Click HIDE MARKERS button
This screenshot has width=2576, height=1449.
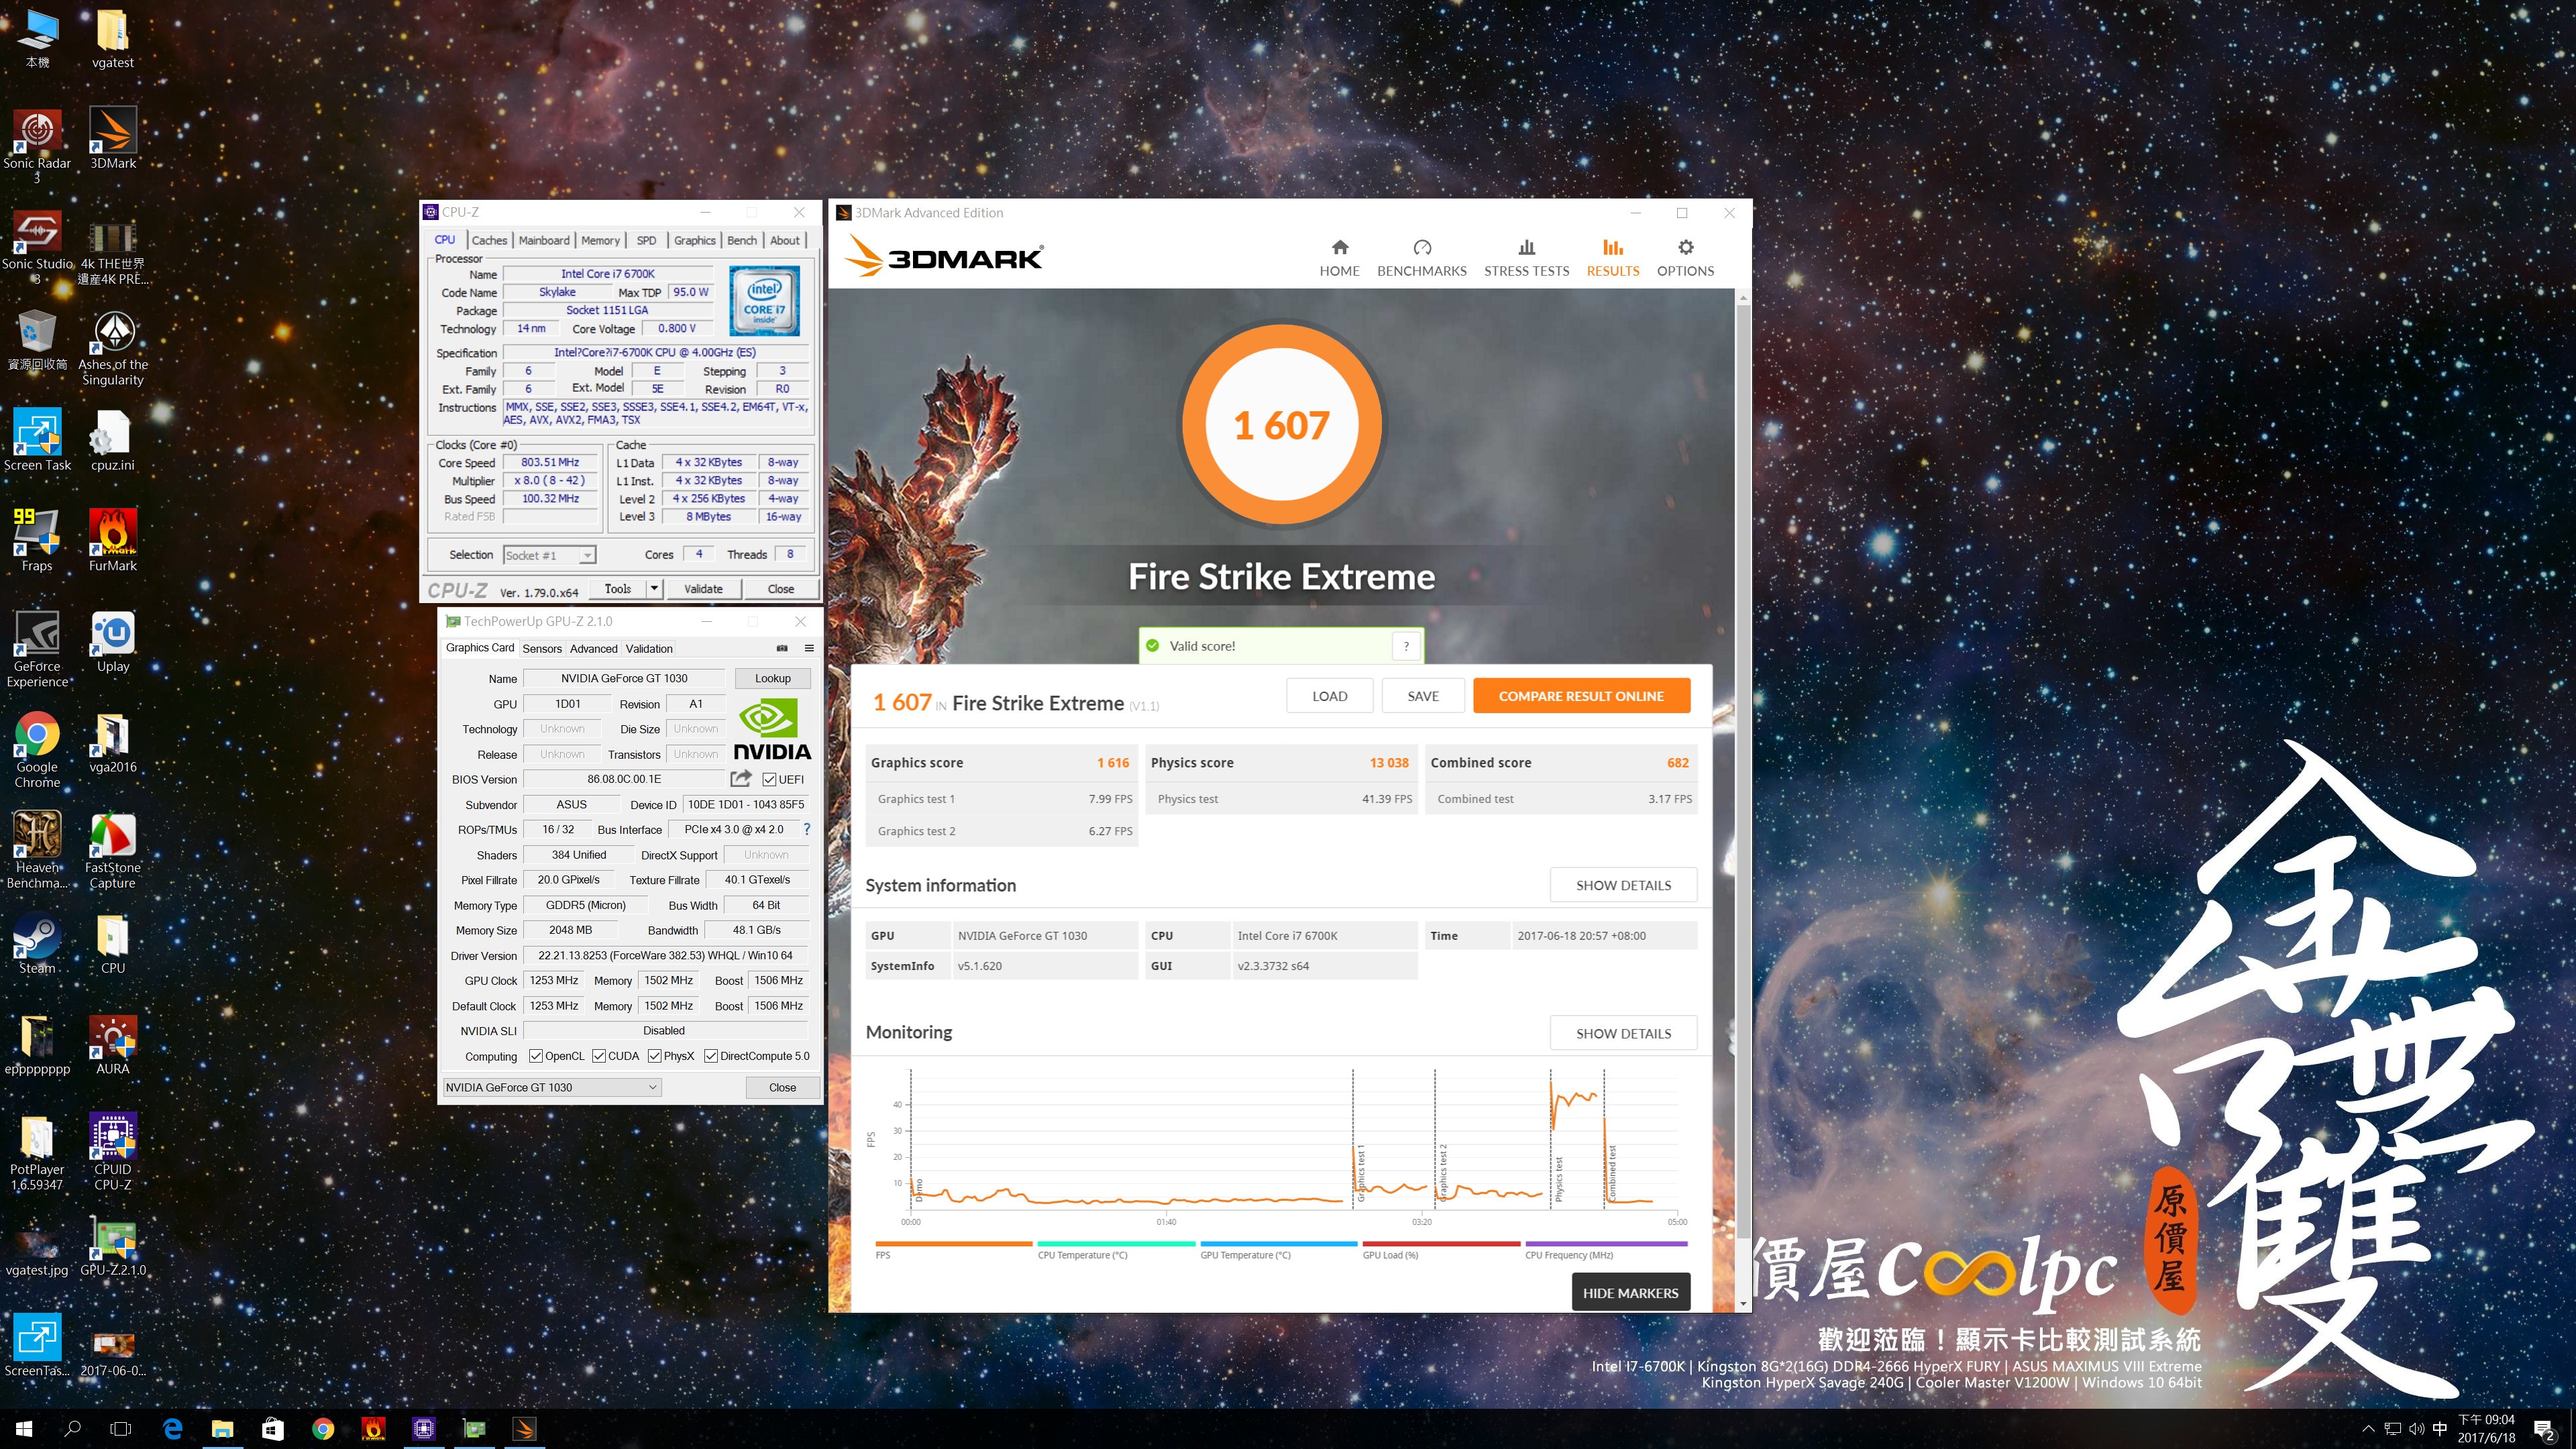pos(1630,1292)
